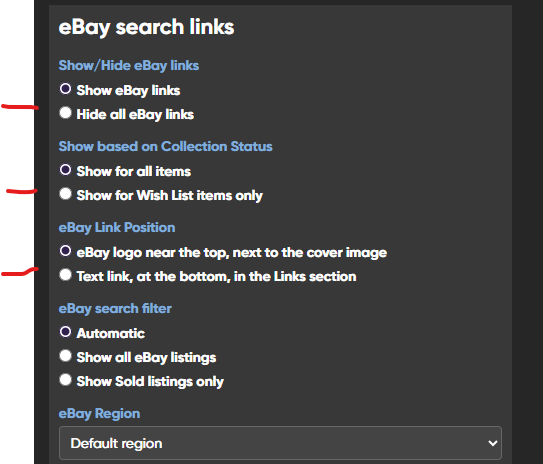Select Hide all eBay links option
The width and height of the screenshot is (543, 464).
[65, 113]
